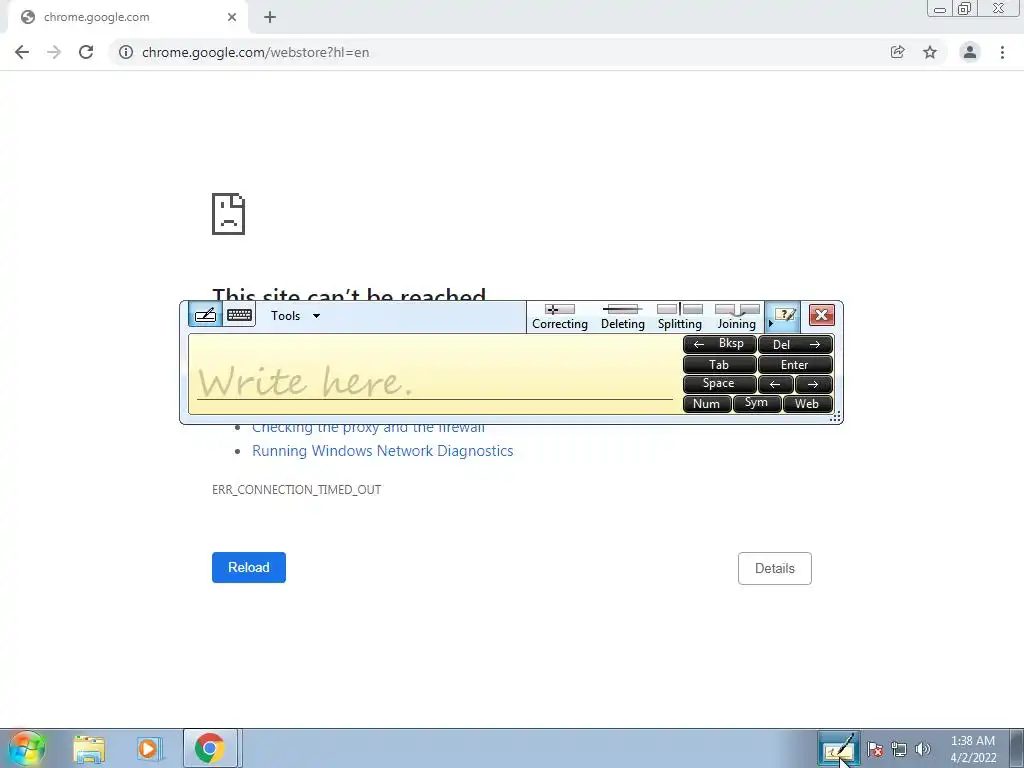Screen dimensions: 1024x768
Task: Click the ERR_CONNECTION_TIMED_OUT text
Action: [x=296, y=490]
